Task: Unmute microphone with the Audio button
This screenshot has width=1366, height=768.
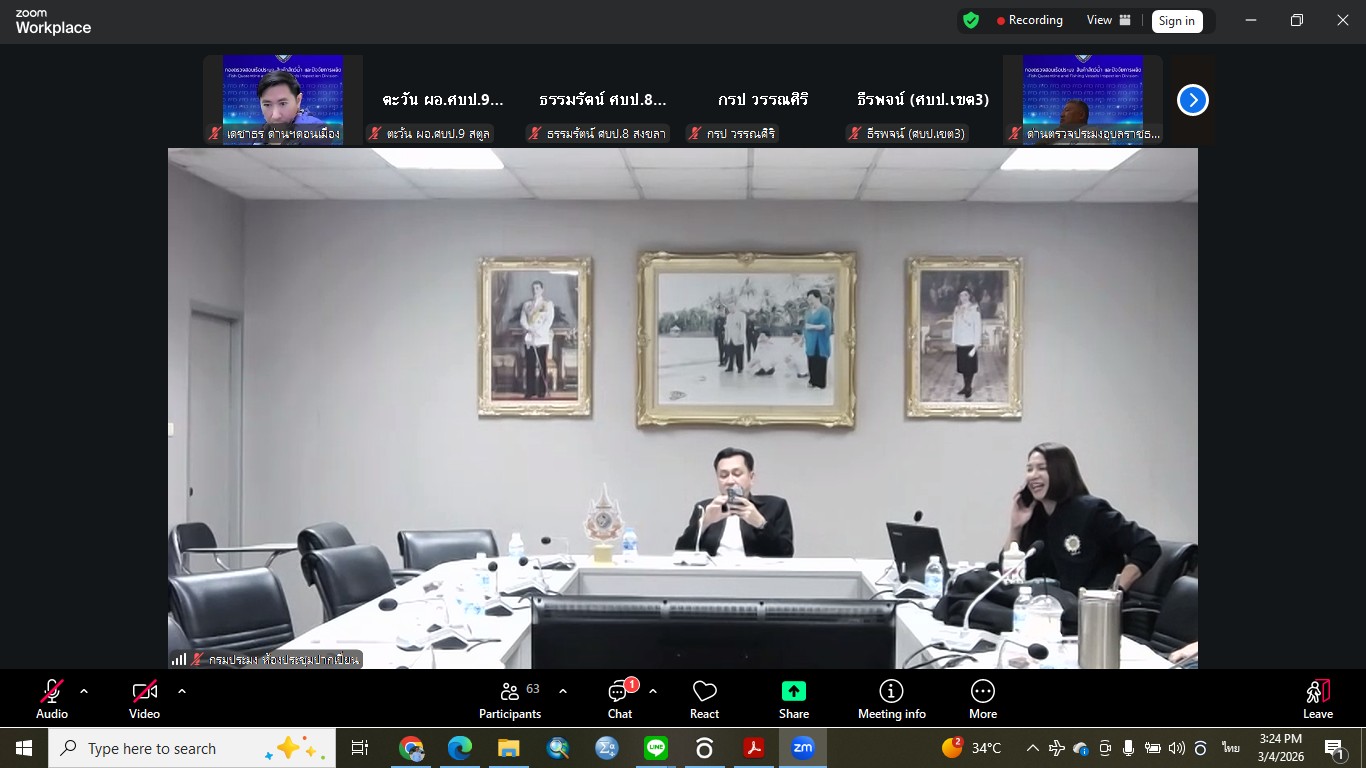Action: click(x=52, y=698)
